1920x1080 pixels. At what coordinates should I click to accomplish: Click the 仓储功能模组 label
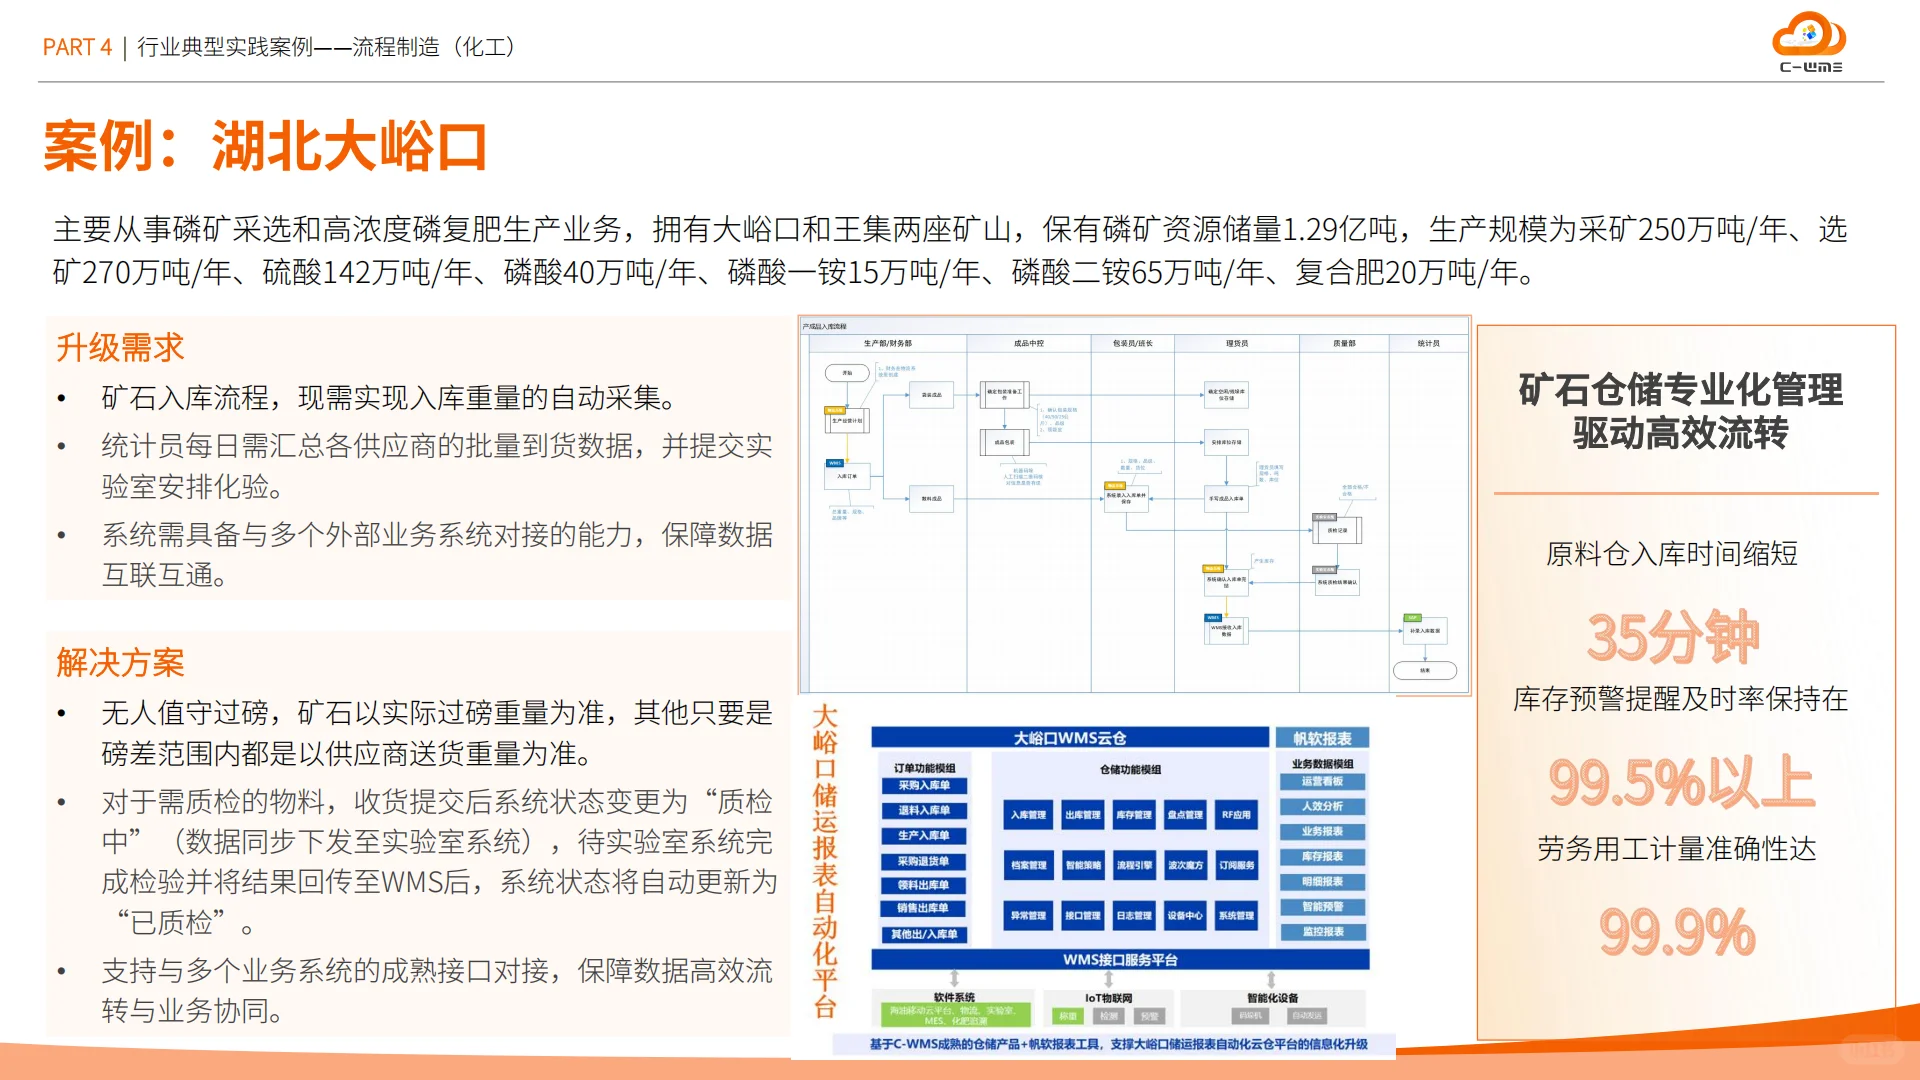pyautogui.click(x=1130, y=769)
